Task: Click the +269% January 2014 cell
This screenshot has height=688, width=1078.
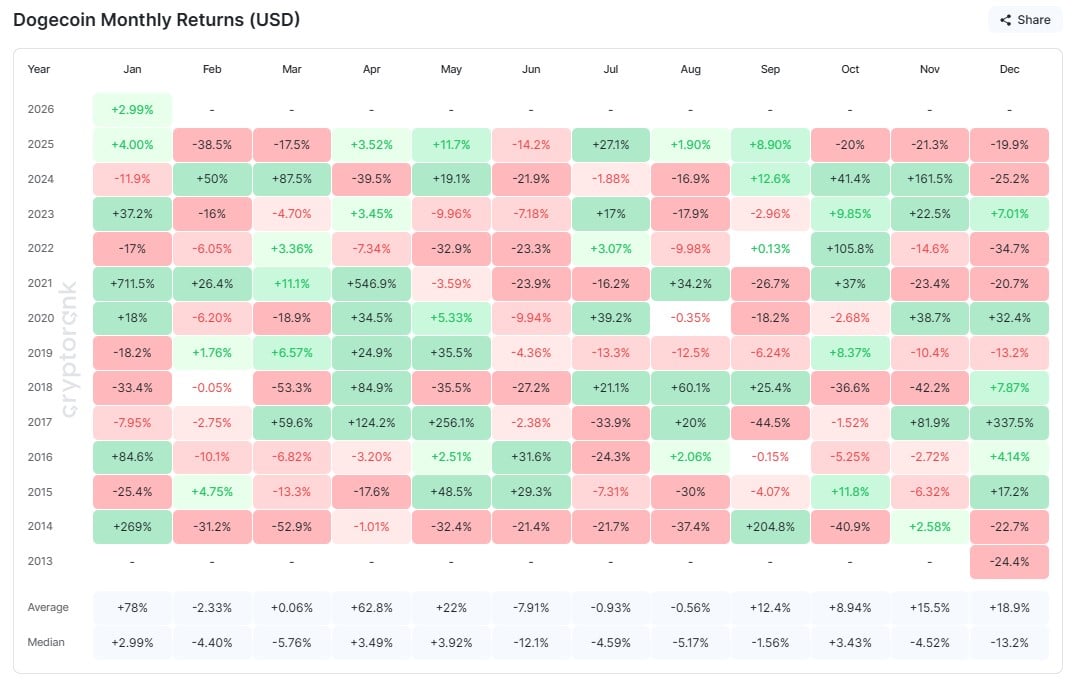Action: [x=132, y=526]
